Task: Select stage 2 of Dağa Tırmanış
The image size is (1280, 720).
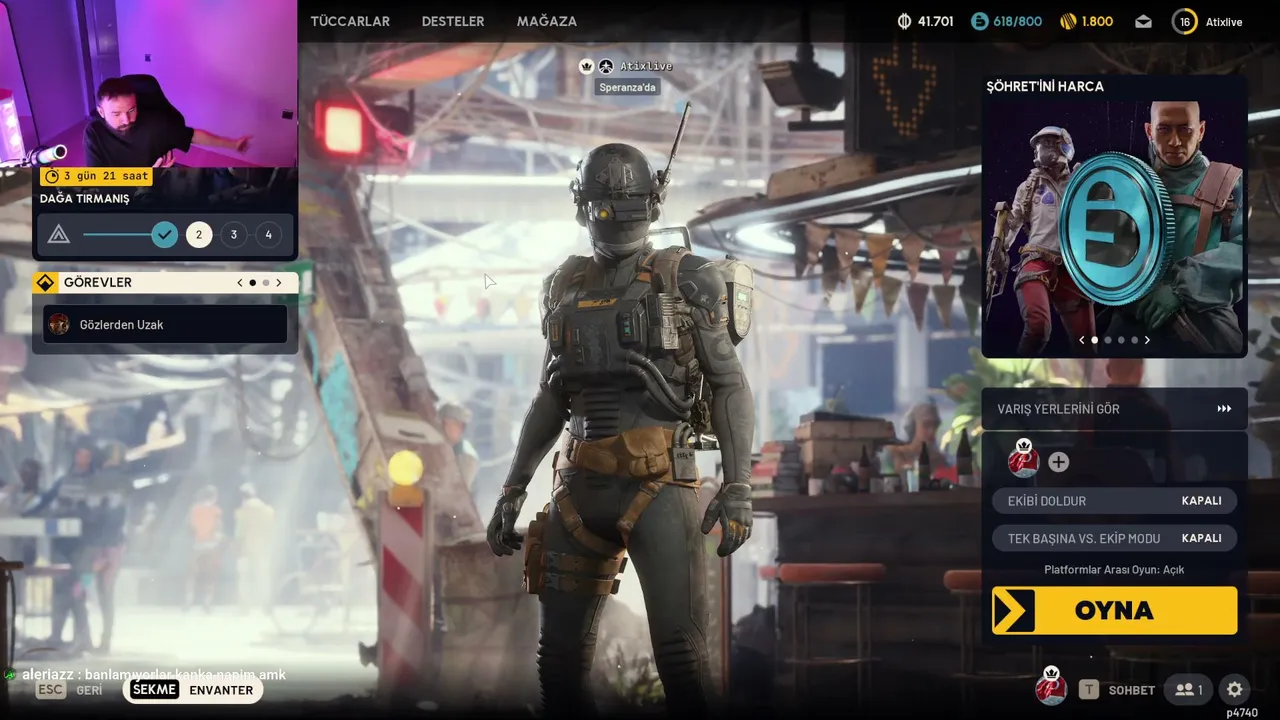Action: (199, 235)
